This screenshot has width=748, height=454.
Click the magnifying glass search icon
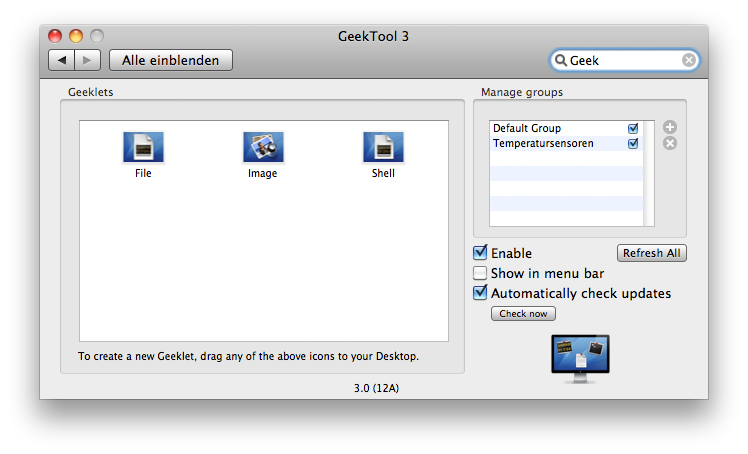pyautogui.click(x=561, y=60)
